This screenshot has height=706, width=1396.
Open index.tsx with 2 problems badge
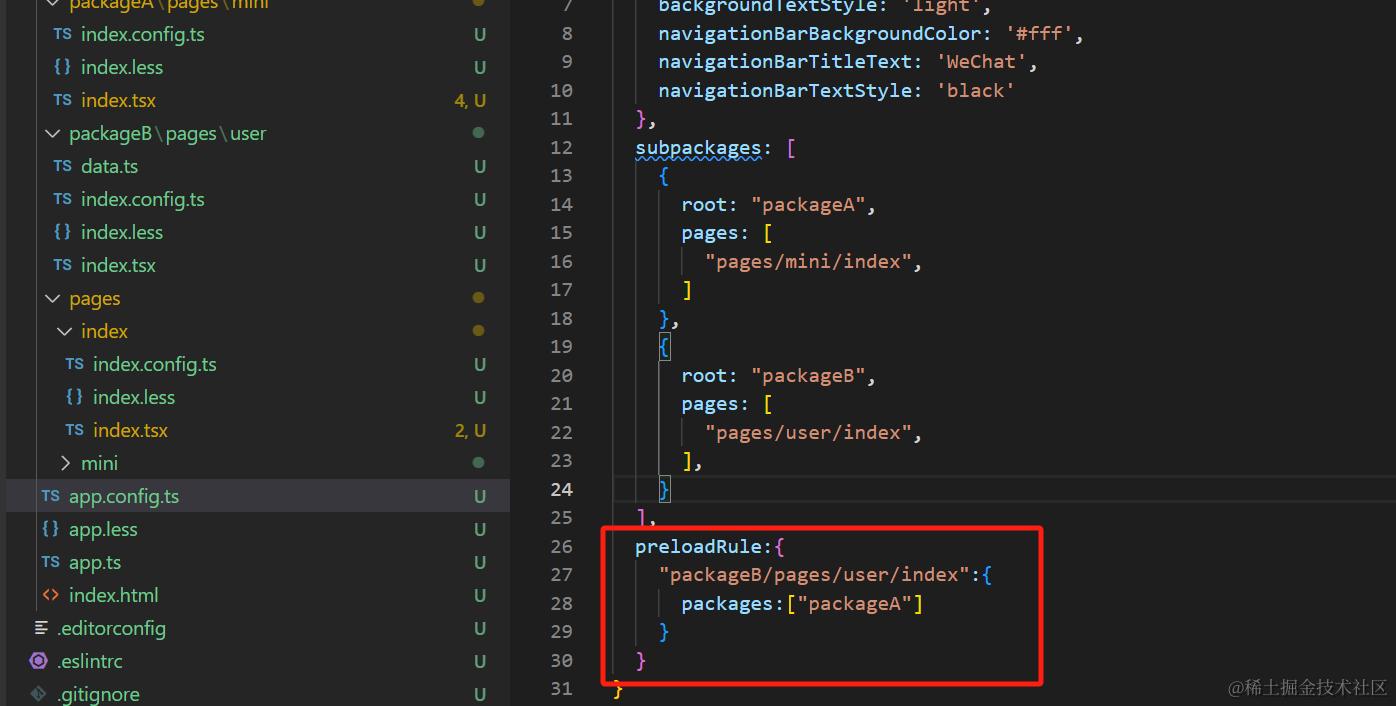coord(130,430)
